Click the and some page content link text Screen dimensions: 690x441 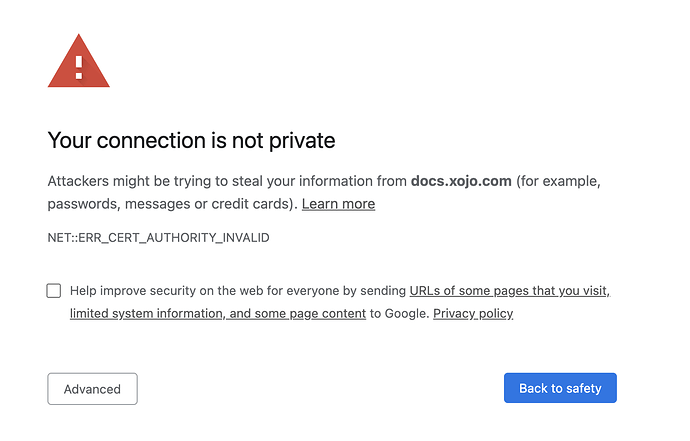coord(297,313)
